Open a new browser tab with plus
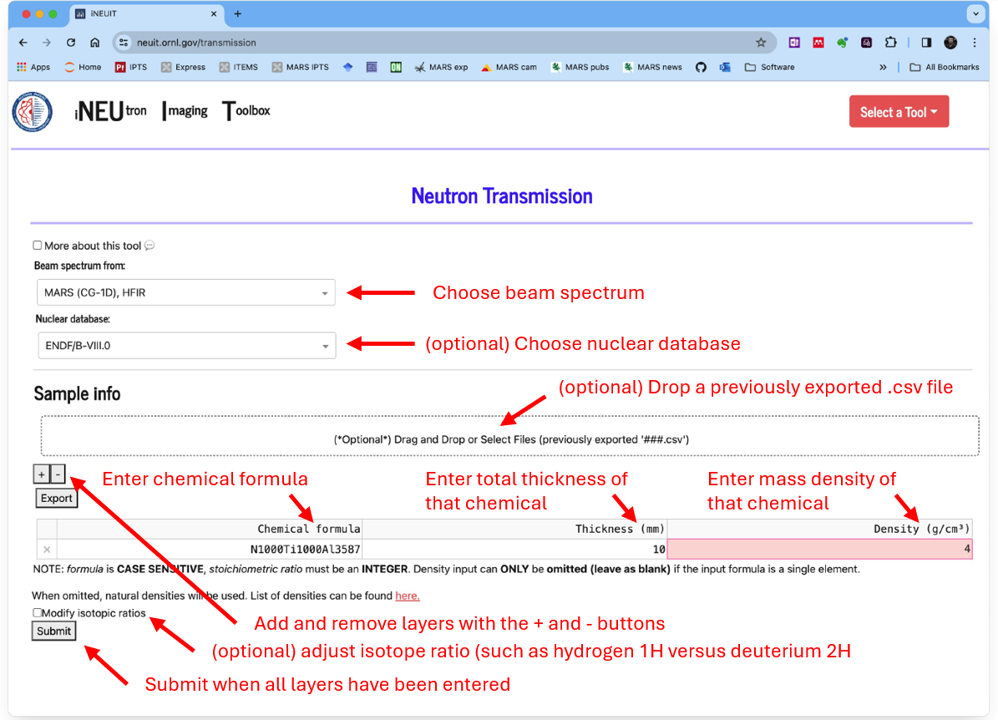 tap(238, 15)
